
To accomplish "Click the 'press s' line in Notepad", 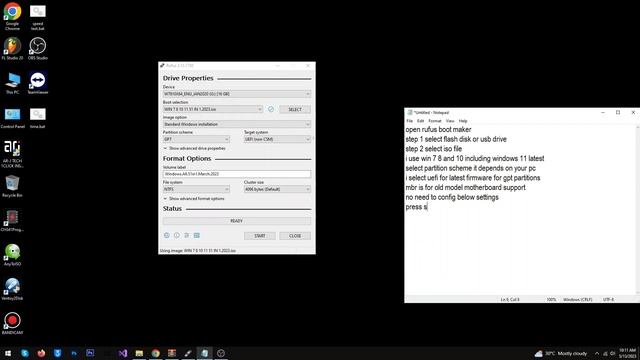I will (416, 207).
